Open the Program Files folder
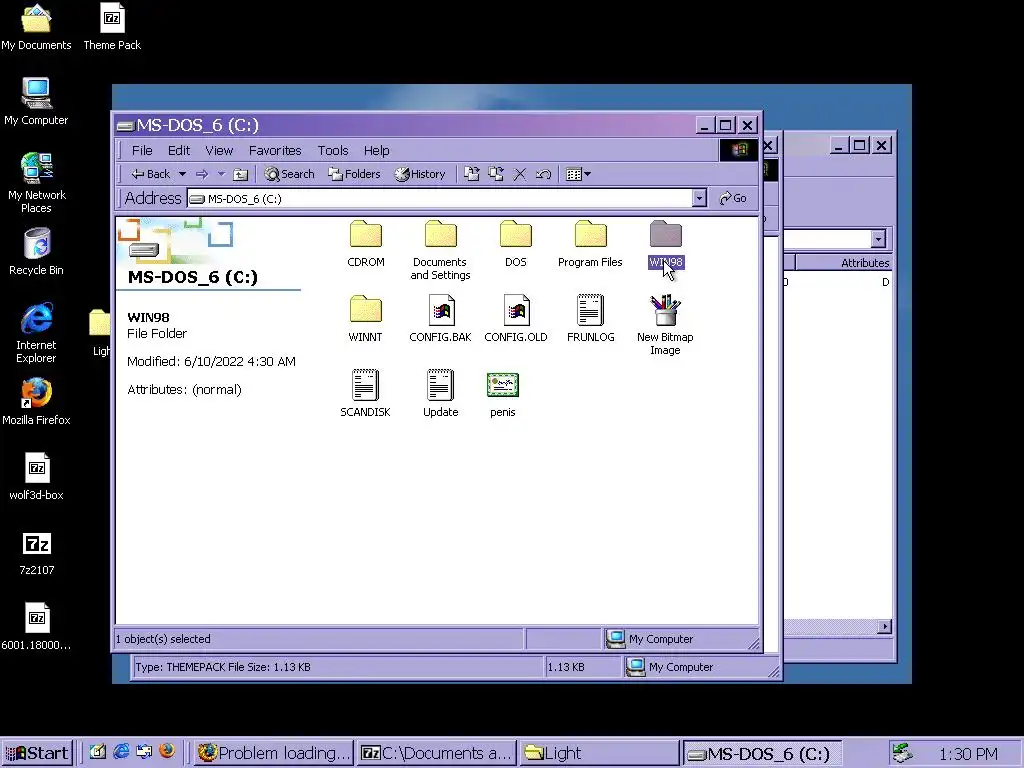 coord(590,243)
